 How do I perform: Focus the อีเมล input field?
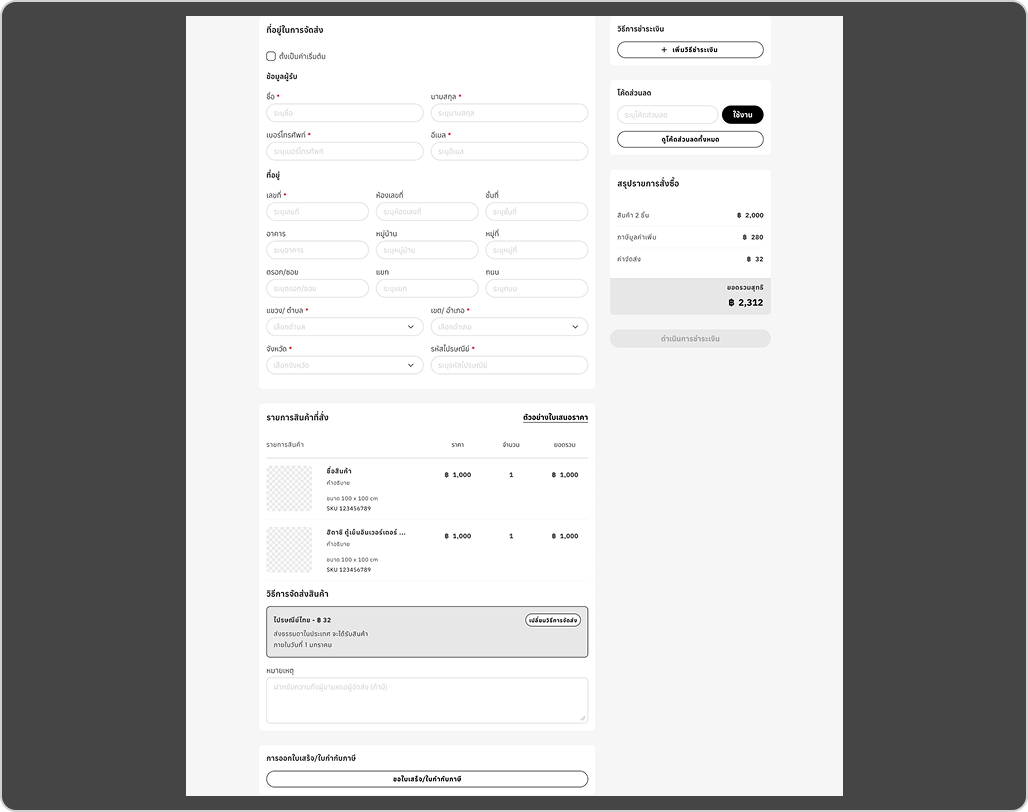(508, 152)
